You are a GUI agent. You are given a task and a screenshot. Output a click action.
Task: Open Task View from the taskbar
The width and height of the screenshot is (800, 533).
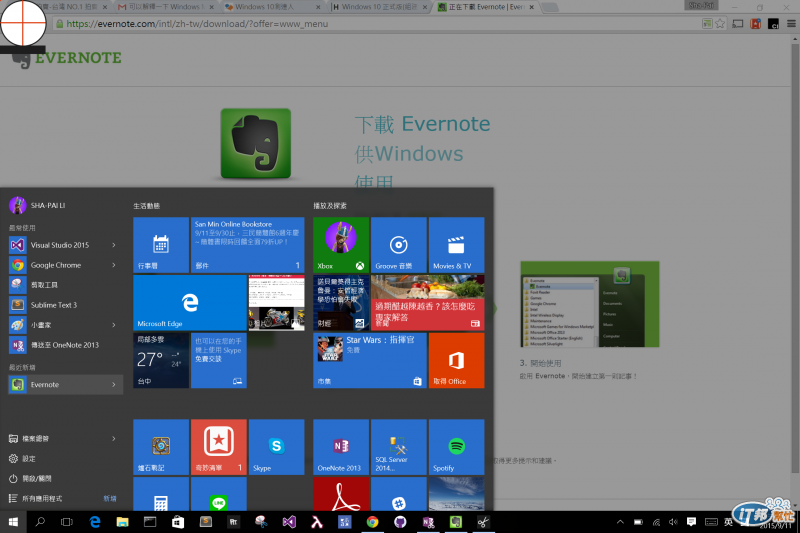67,522
